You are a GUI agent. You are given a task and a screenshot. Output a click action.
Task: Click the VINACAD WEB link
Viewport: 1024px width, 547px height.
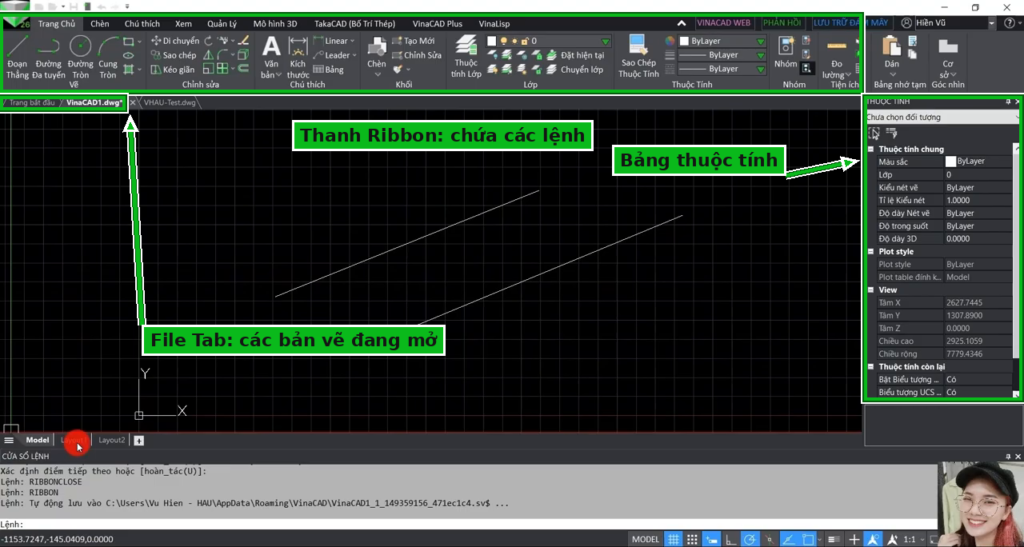click(x=723, y=23)
